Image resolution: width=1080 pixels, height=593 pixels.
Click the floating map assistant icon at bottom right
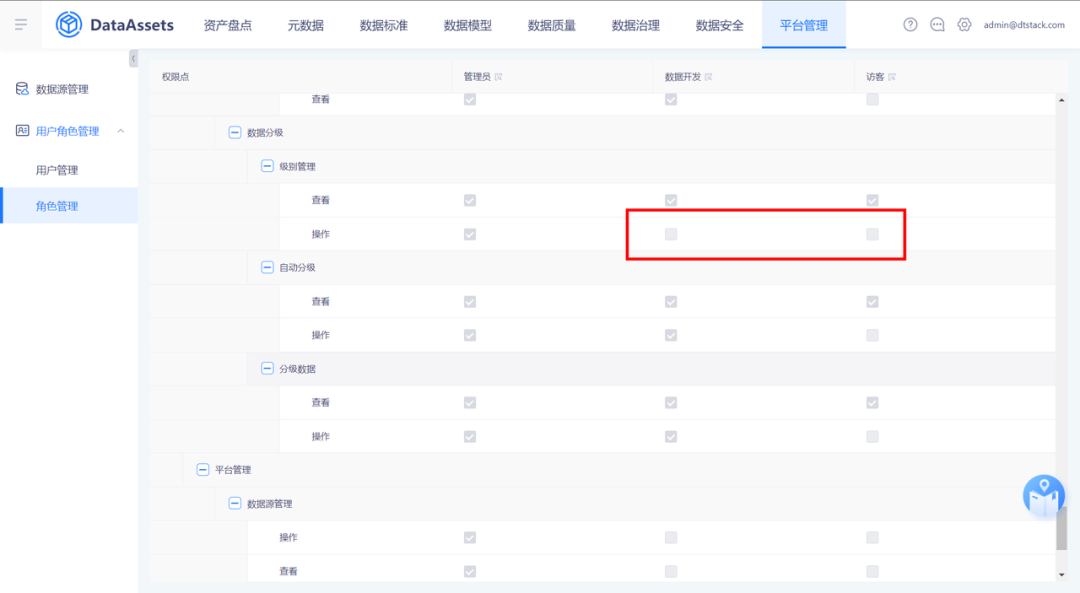(1043, 496)
